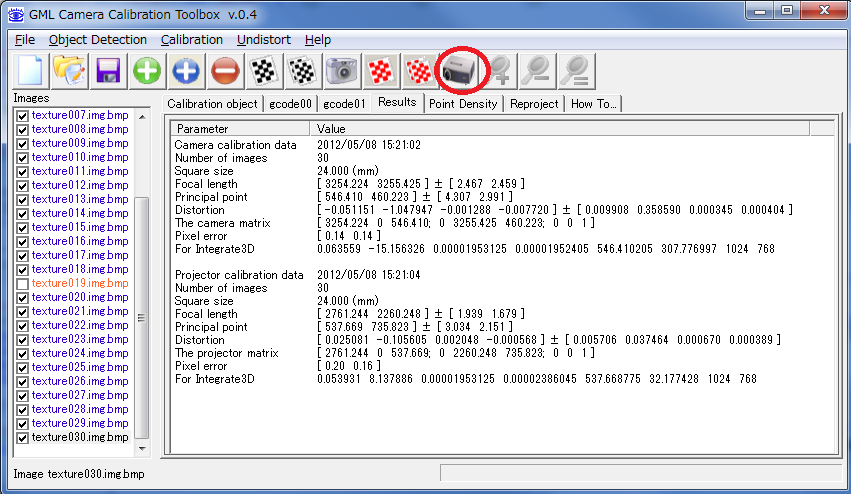Screen dimensions: 851x494
Task: Open the Object Detection menu
Action: pos(97,40)
